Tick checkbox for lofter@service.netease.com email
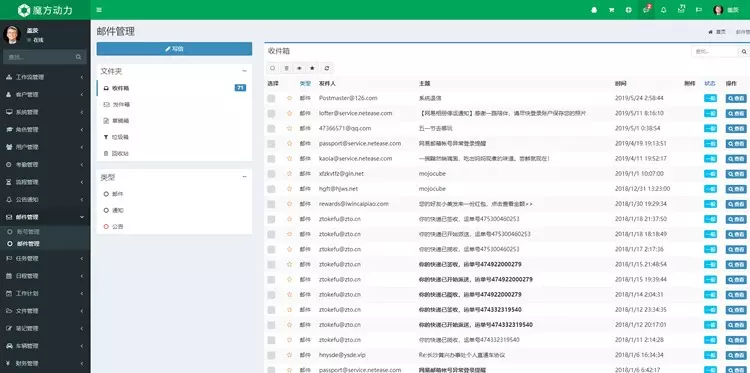 [x=271, y=113]
